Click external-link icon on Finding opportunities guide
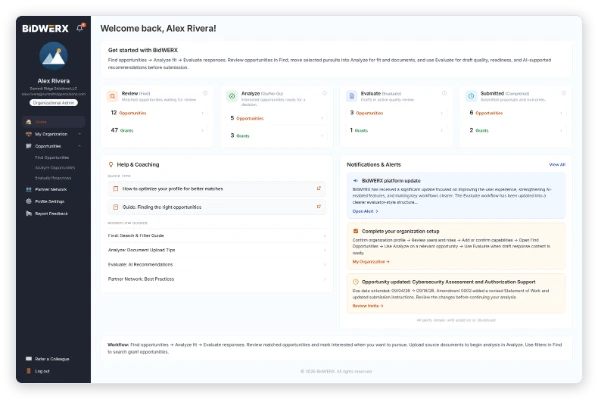Viewport: 598px width, 399px height. coord(319,207)
